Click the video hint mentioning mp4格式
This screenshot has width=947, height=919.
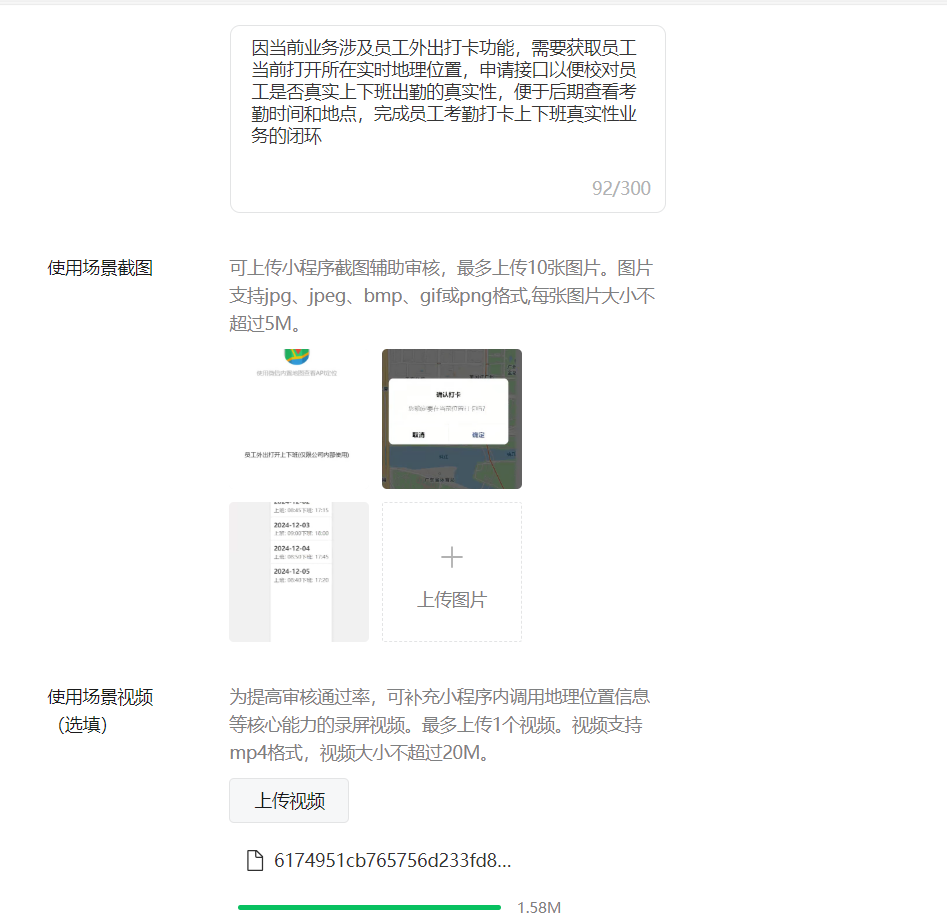(x=440, y=725)
